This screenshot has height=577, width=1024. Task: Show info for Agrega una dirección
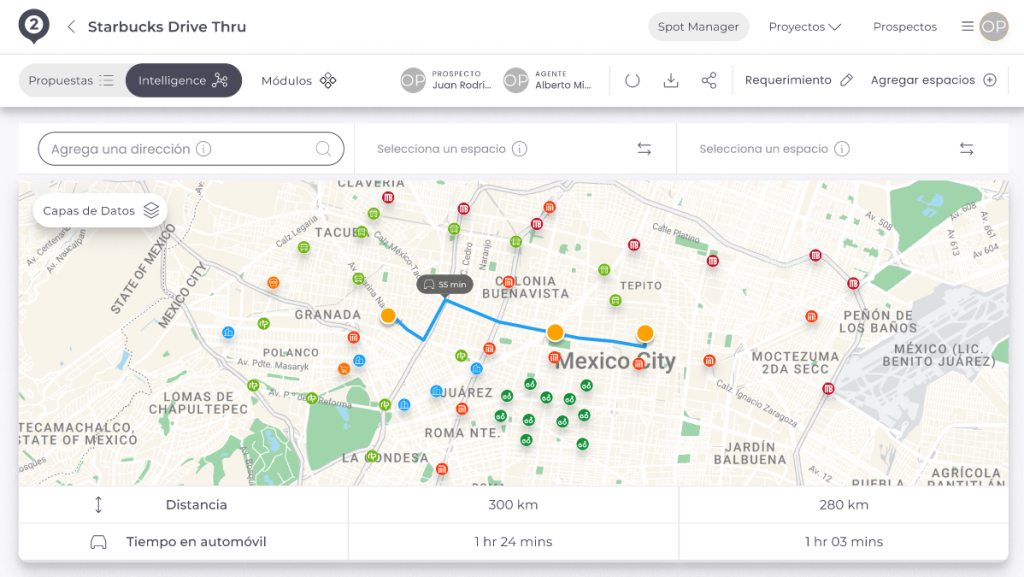[x=204, y=149]
